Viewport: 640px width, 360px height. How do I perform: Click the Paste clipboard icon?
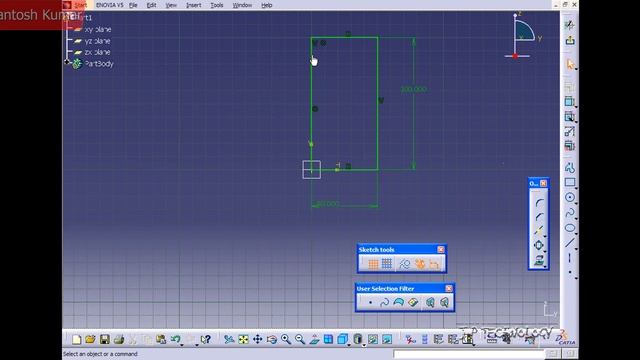tap(161, 340)
